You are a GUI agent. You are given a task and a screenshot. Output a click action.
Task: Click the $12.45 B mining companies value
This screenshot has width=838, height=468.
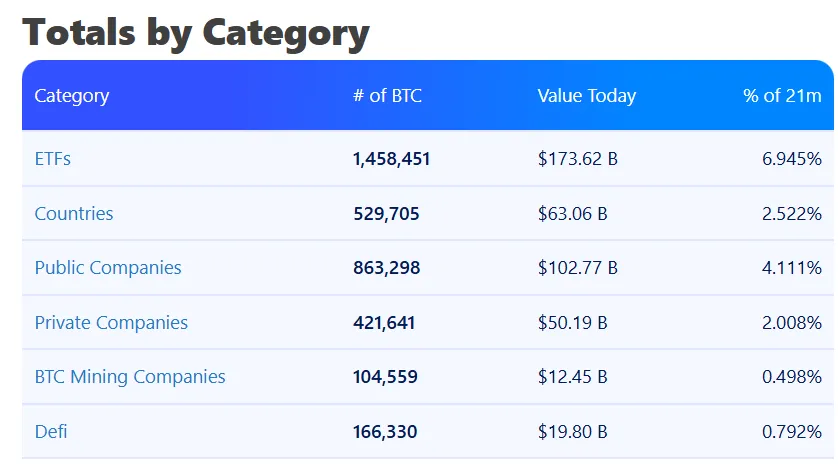pos(573,377)
